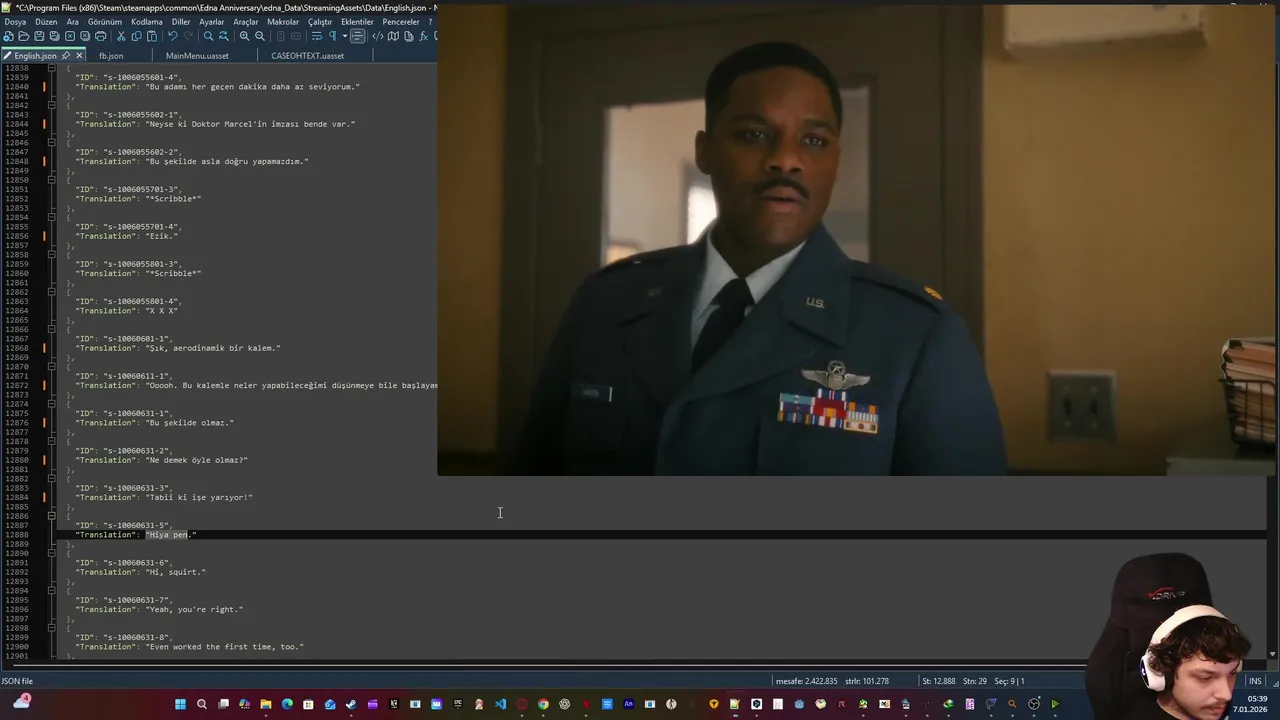Viewport: 1280px width, 720px height.
Task: Toggle word wrap in the toolbar
Action: (x=316, y=36)
